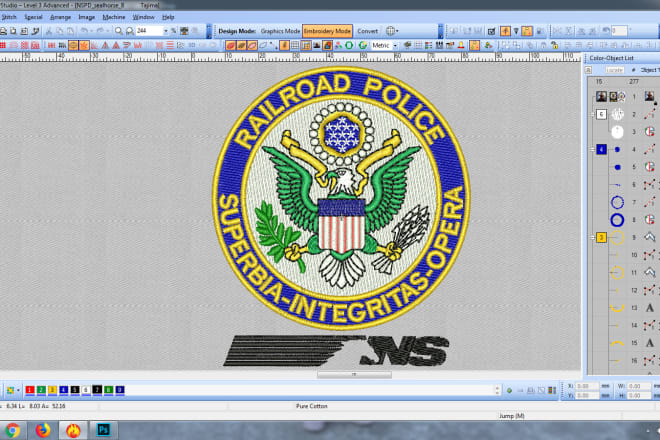This screenshot has width=660, height=440.
Task: Collapse the yellow color 3 group in list
Action: pyautogui.click(x=592, y=237)
